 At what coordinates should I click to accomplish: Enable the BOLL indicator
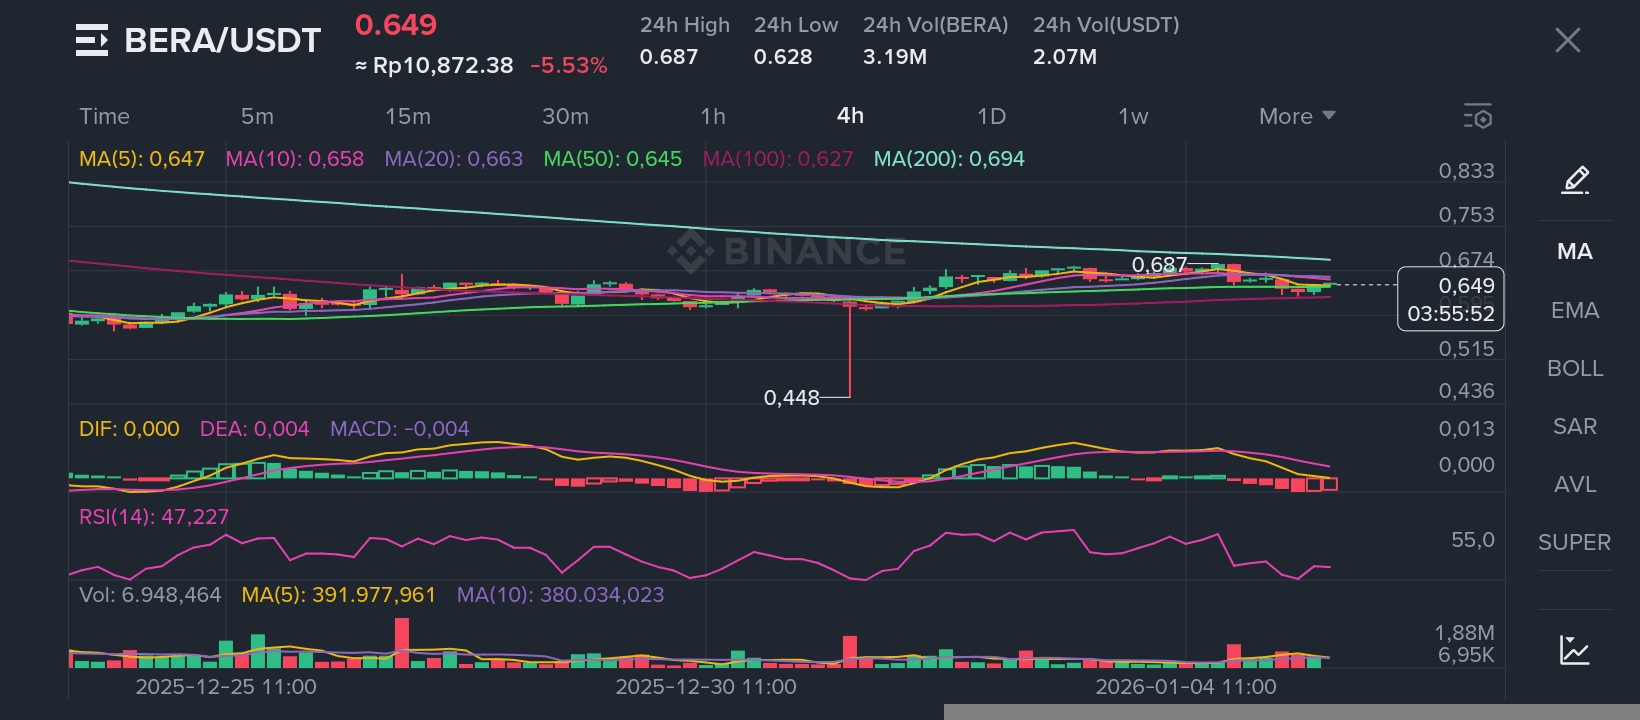click(1575, 368)
